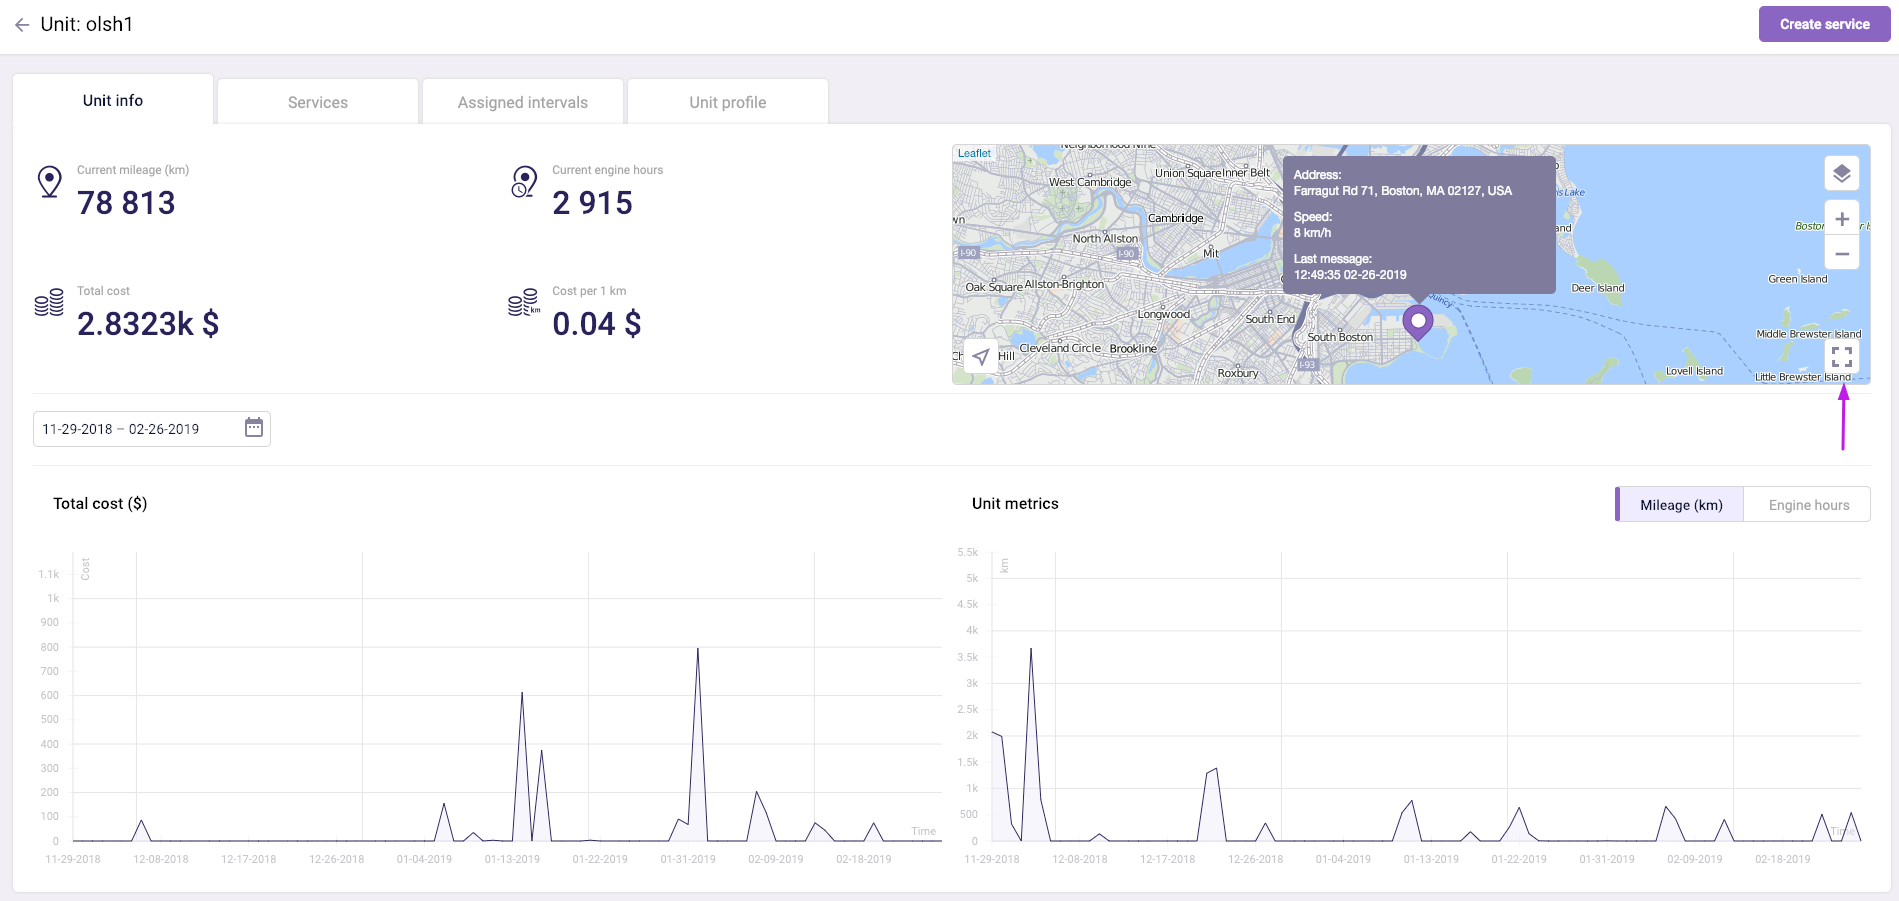Open the Services tab

click(318, 102)
